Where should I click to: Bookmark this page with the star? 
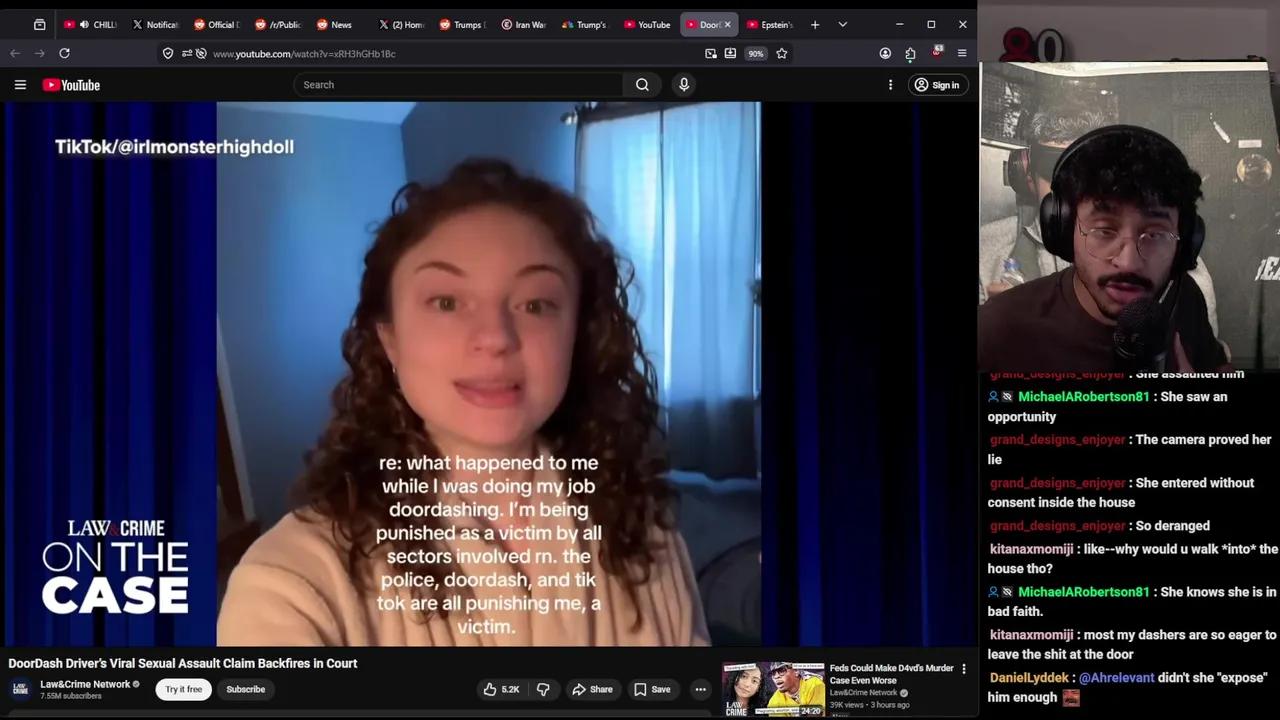click(x=782, y=53)
